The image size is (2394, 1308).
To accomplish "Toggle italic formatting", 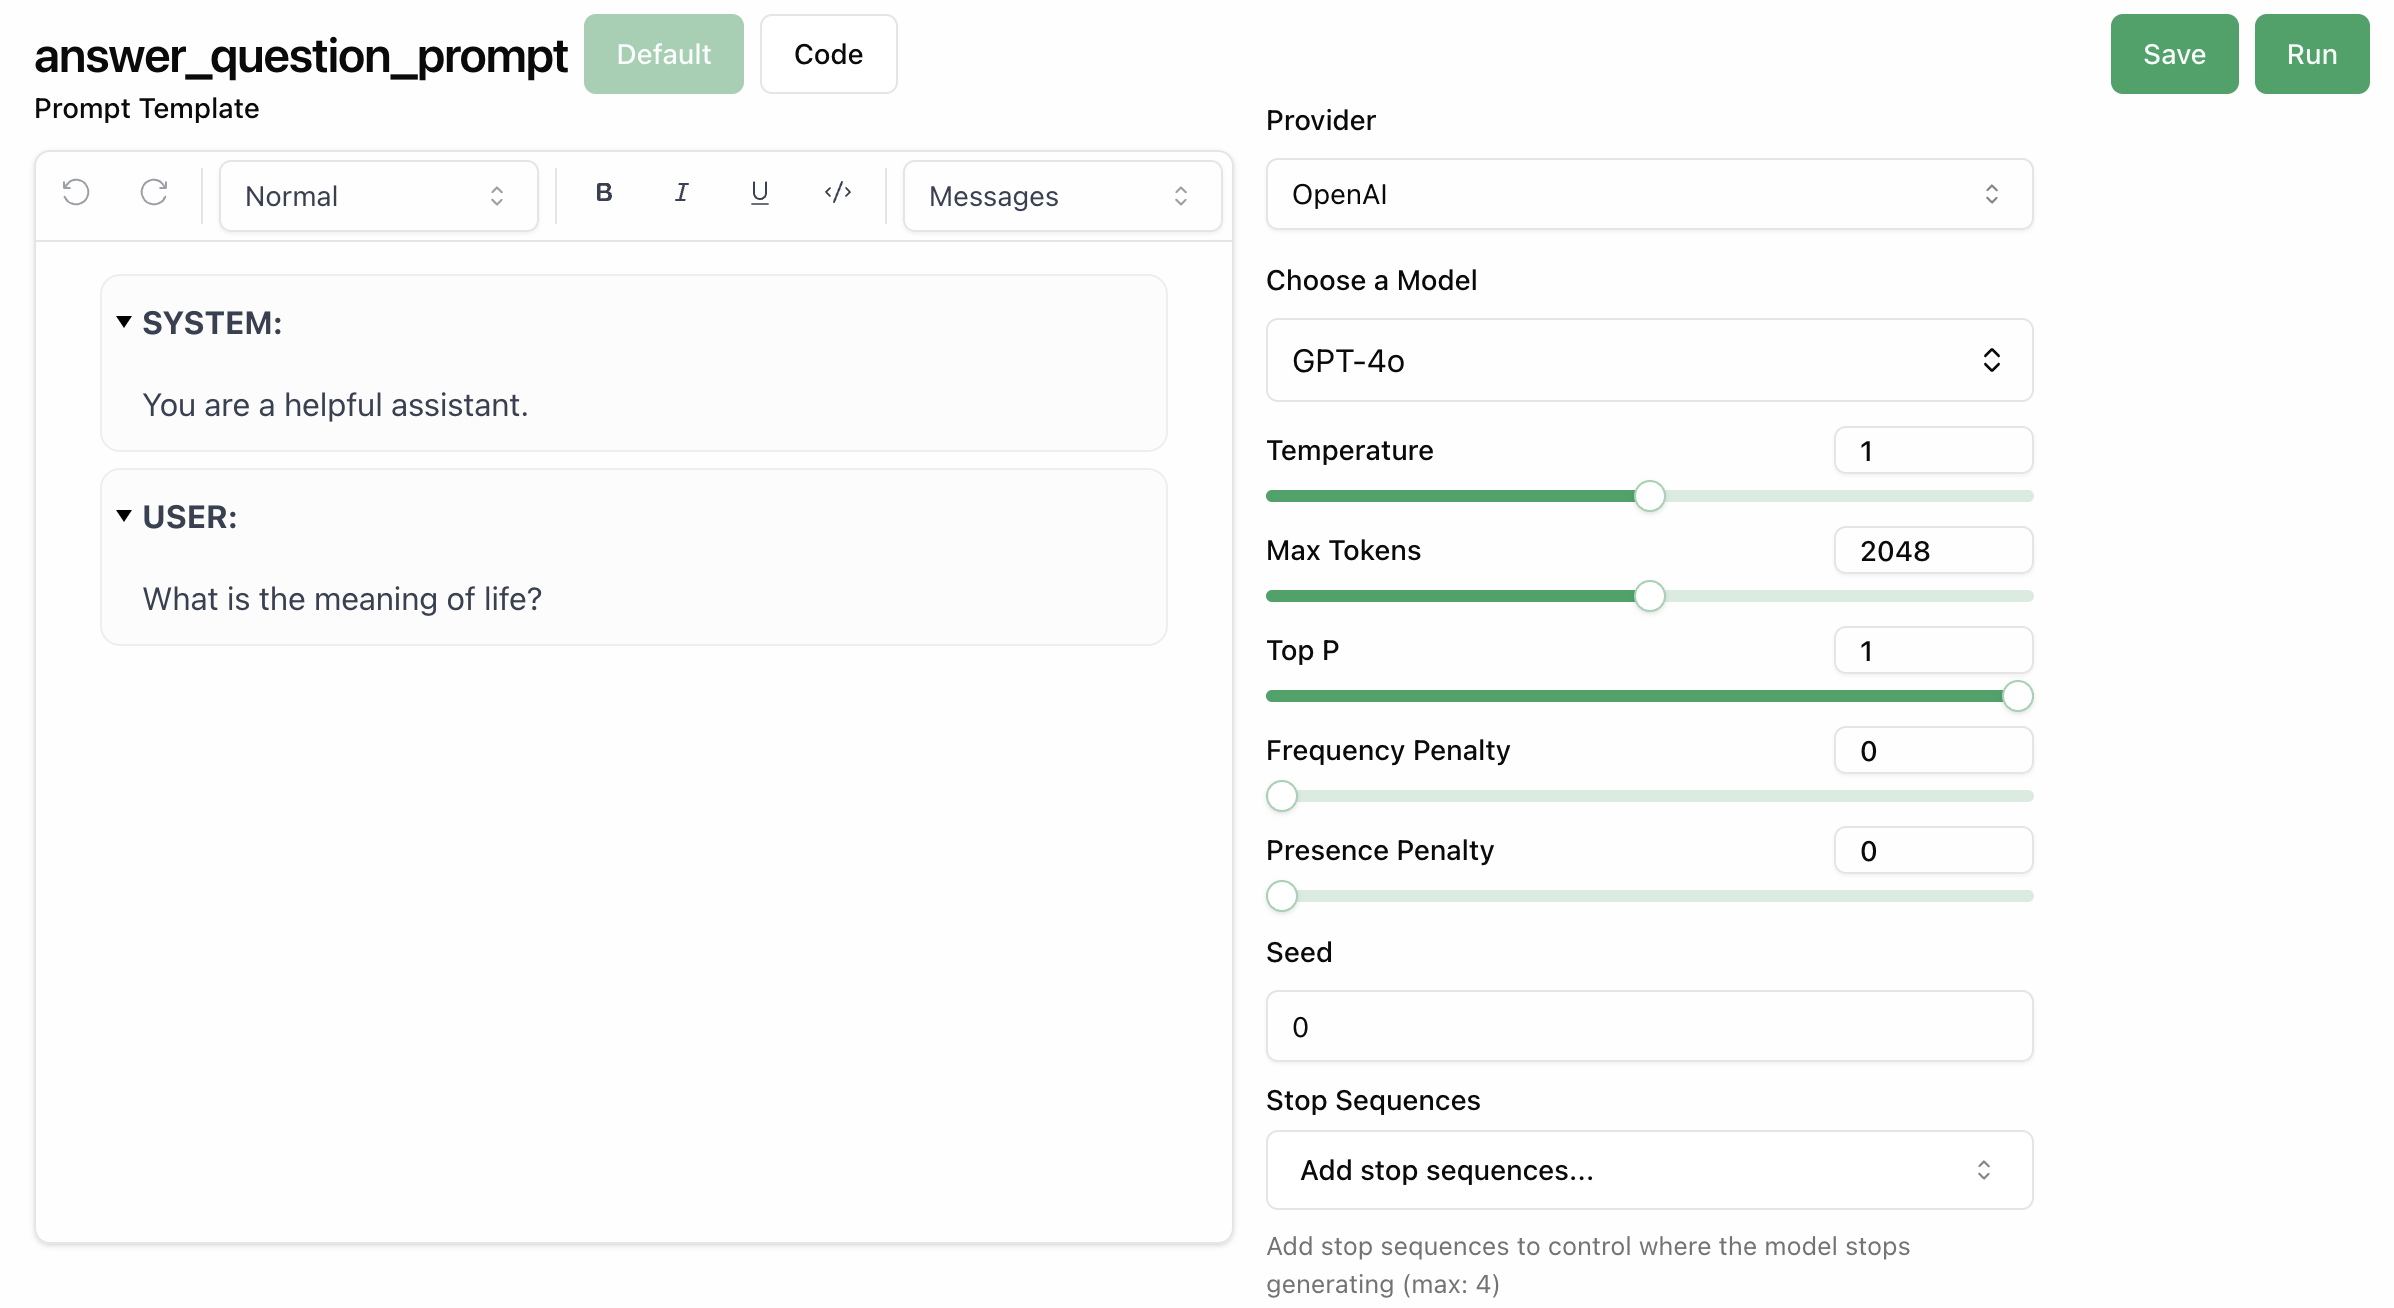I will click(682, 193).
